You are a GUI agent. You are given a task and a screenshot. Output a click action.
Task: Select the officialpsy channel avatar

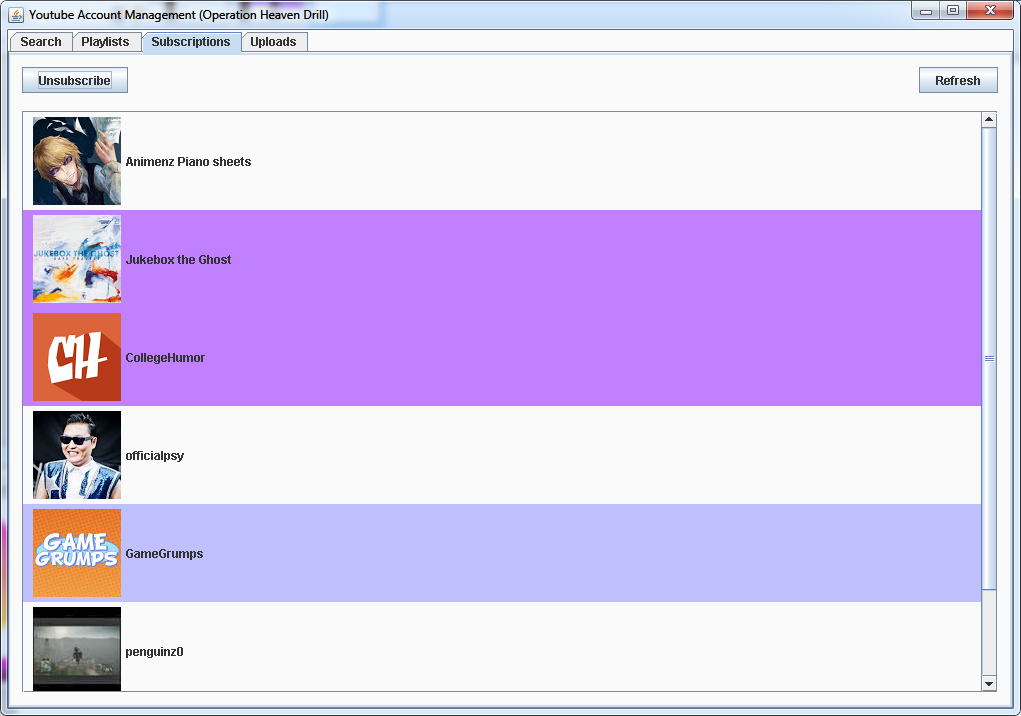(x=77, y=455)
